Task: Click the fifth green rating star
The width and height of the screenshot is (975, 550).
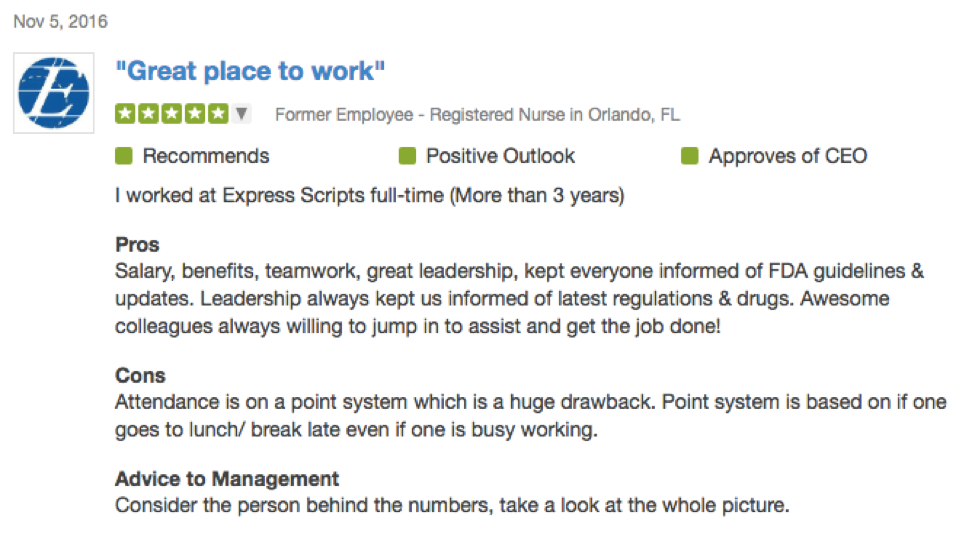Action: click(x=218, y=114)
